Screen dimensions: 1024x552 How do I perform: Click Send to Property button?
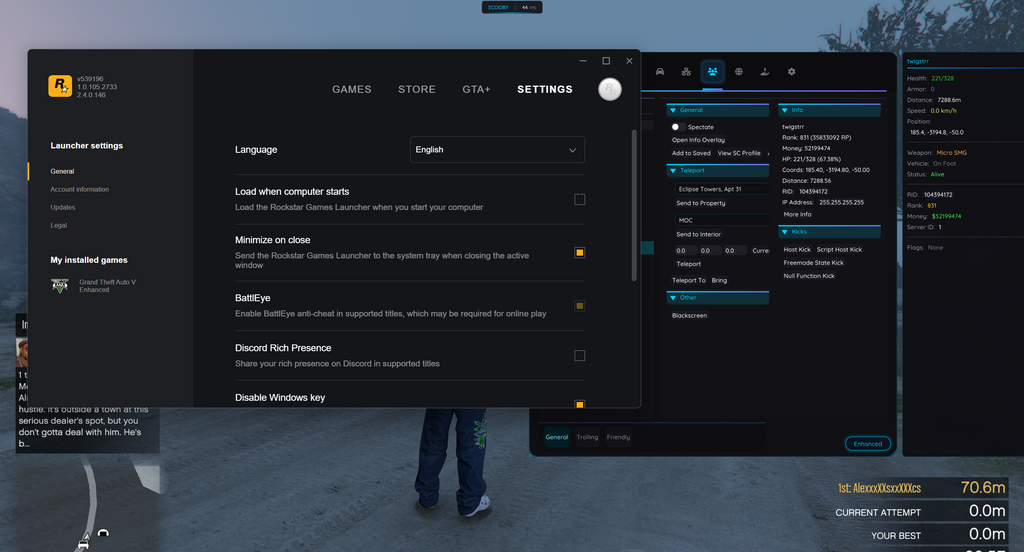coord(701,203)
